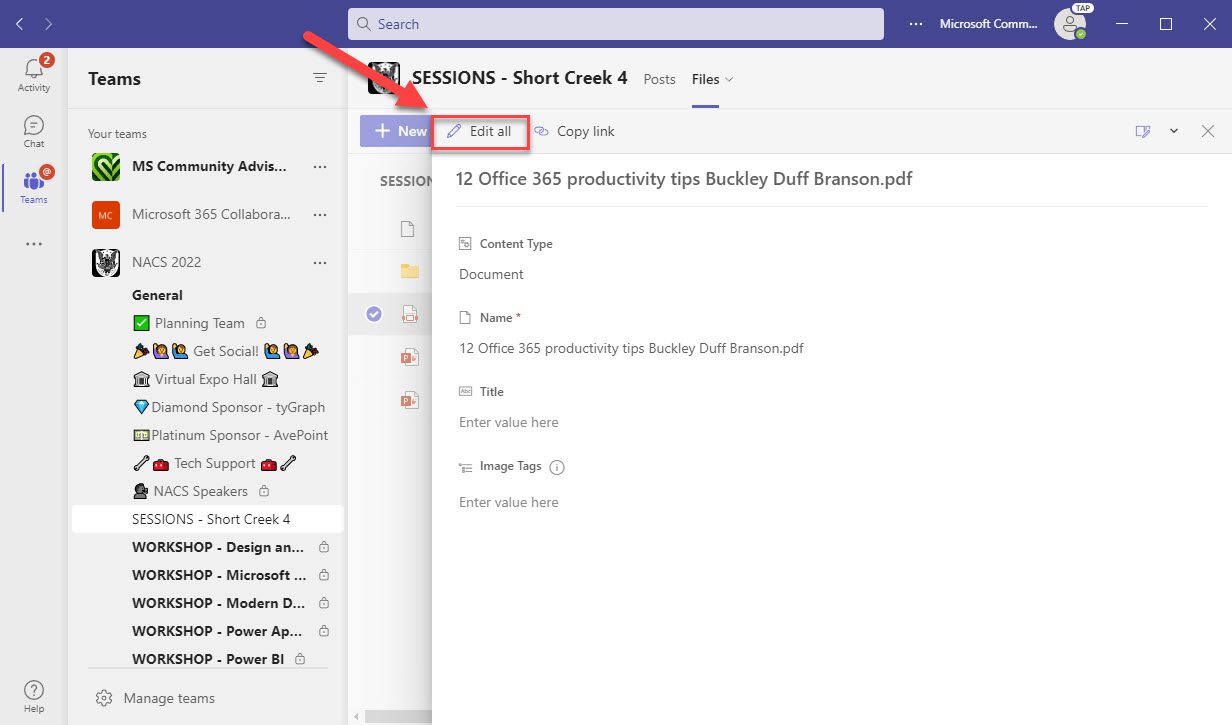Viewport: 1232px width, 725px height.
Task: Switch to the Posts tab
Action: point(659,78)
